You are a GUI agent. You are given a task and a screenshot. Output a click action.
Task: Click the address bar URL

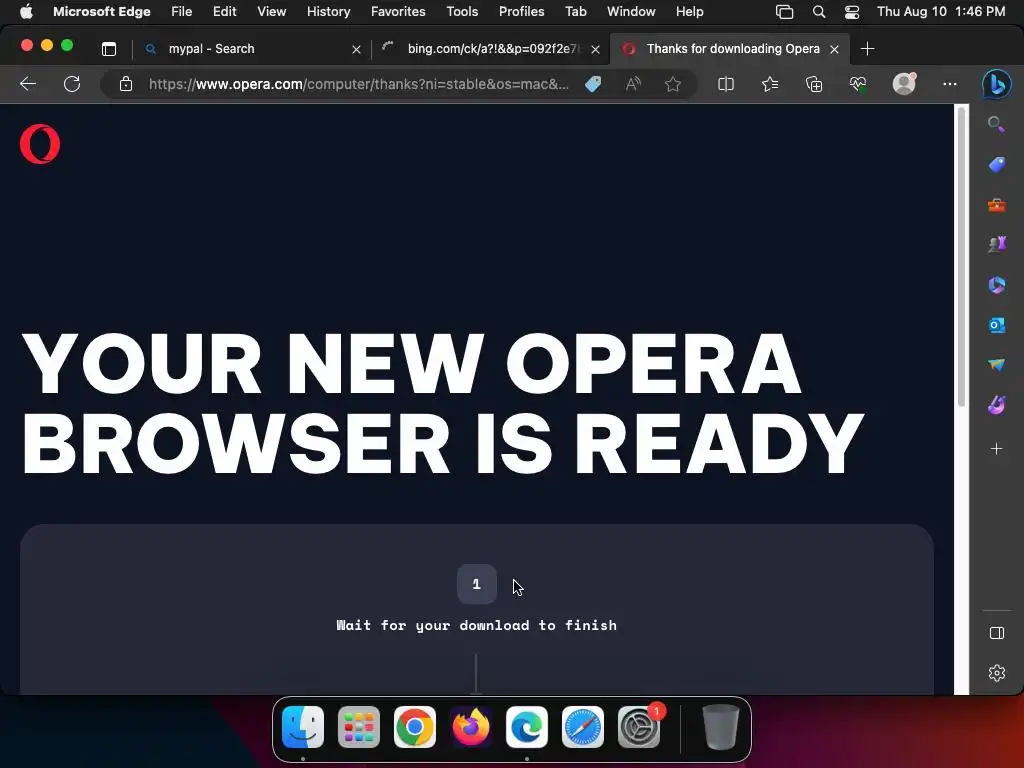[x=359, y=84]
